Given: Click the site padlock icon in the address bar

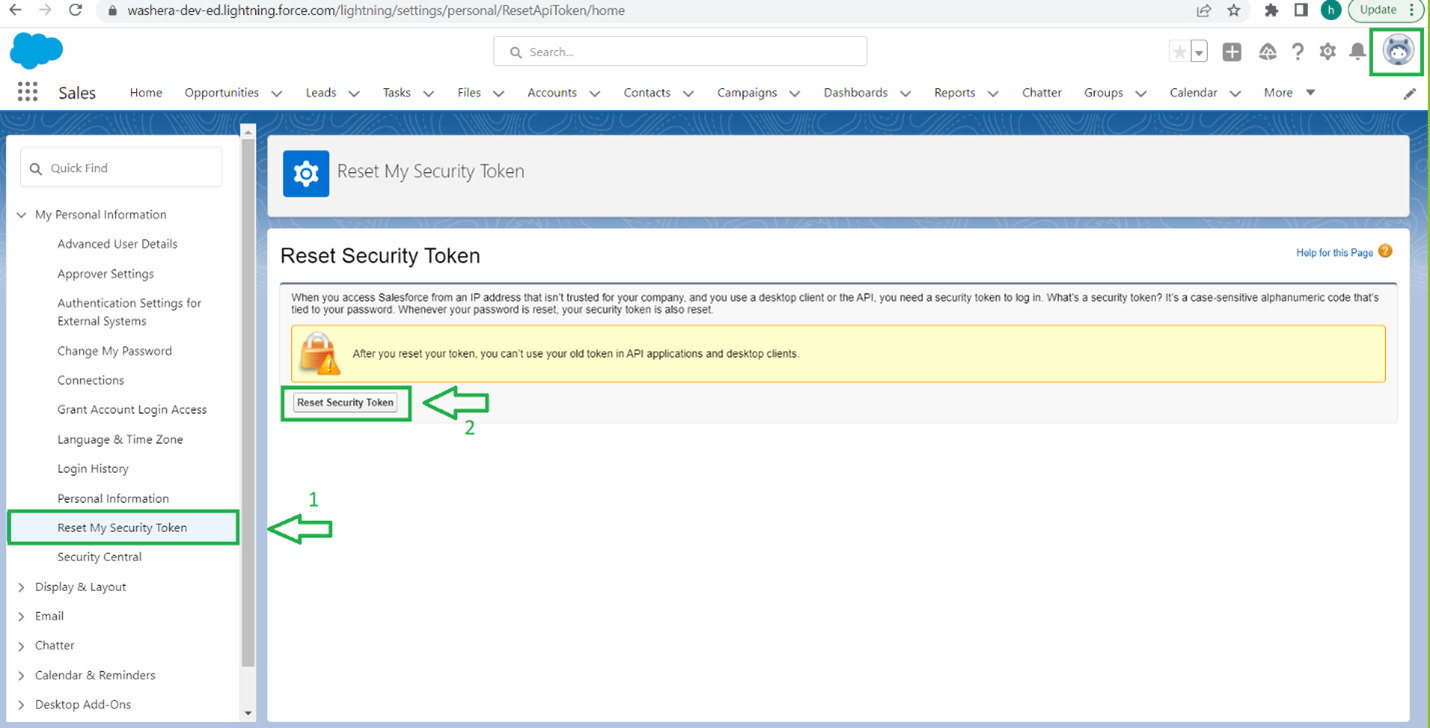Looking at the screenshot, I should coord(111,11).
